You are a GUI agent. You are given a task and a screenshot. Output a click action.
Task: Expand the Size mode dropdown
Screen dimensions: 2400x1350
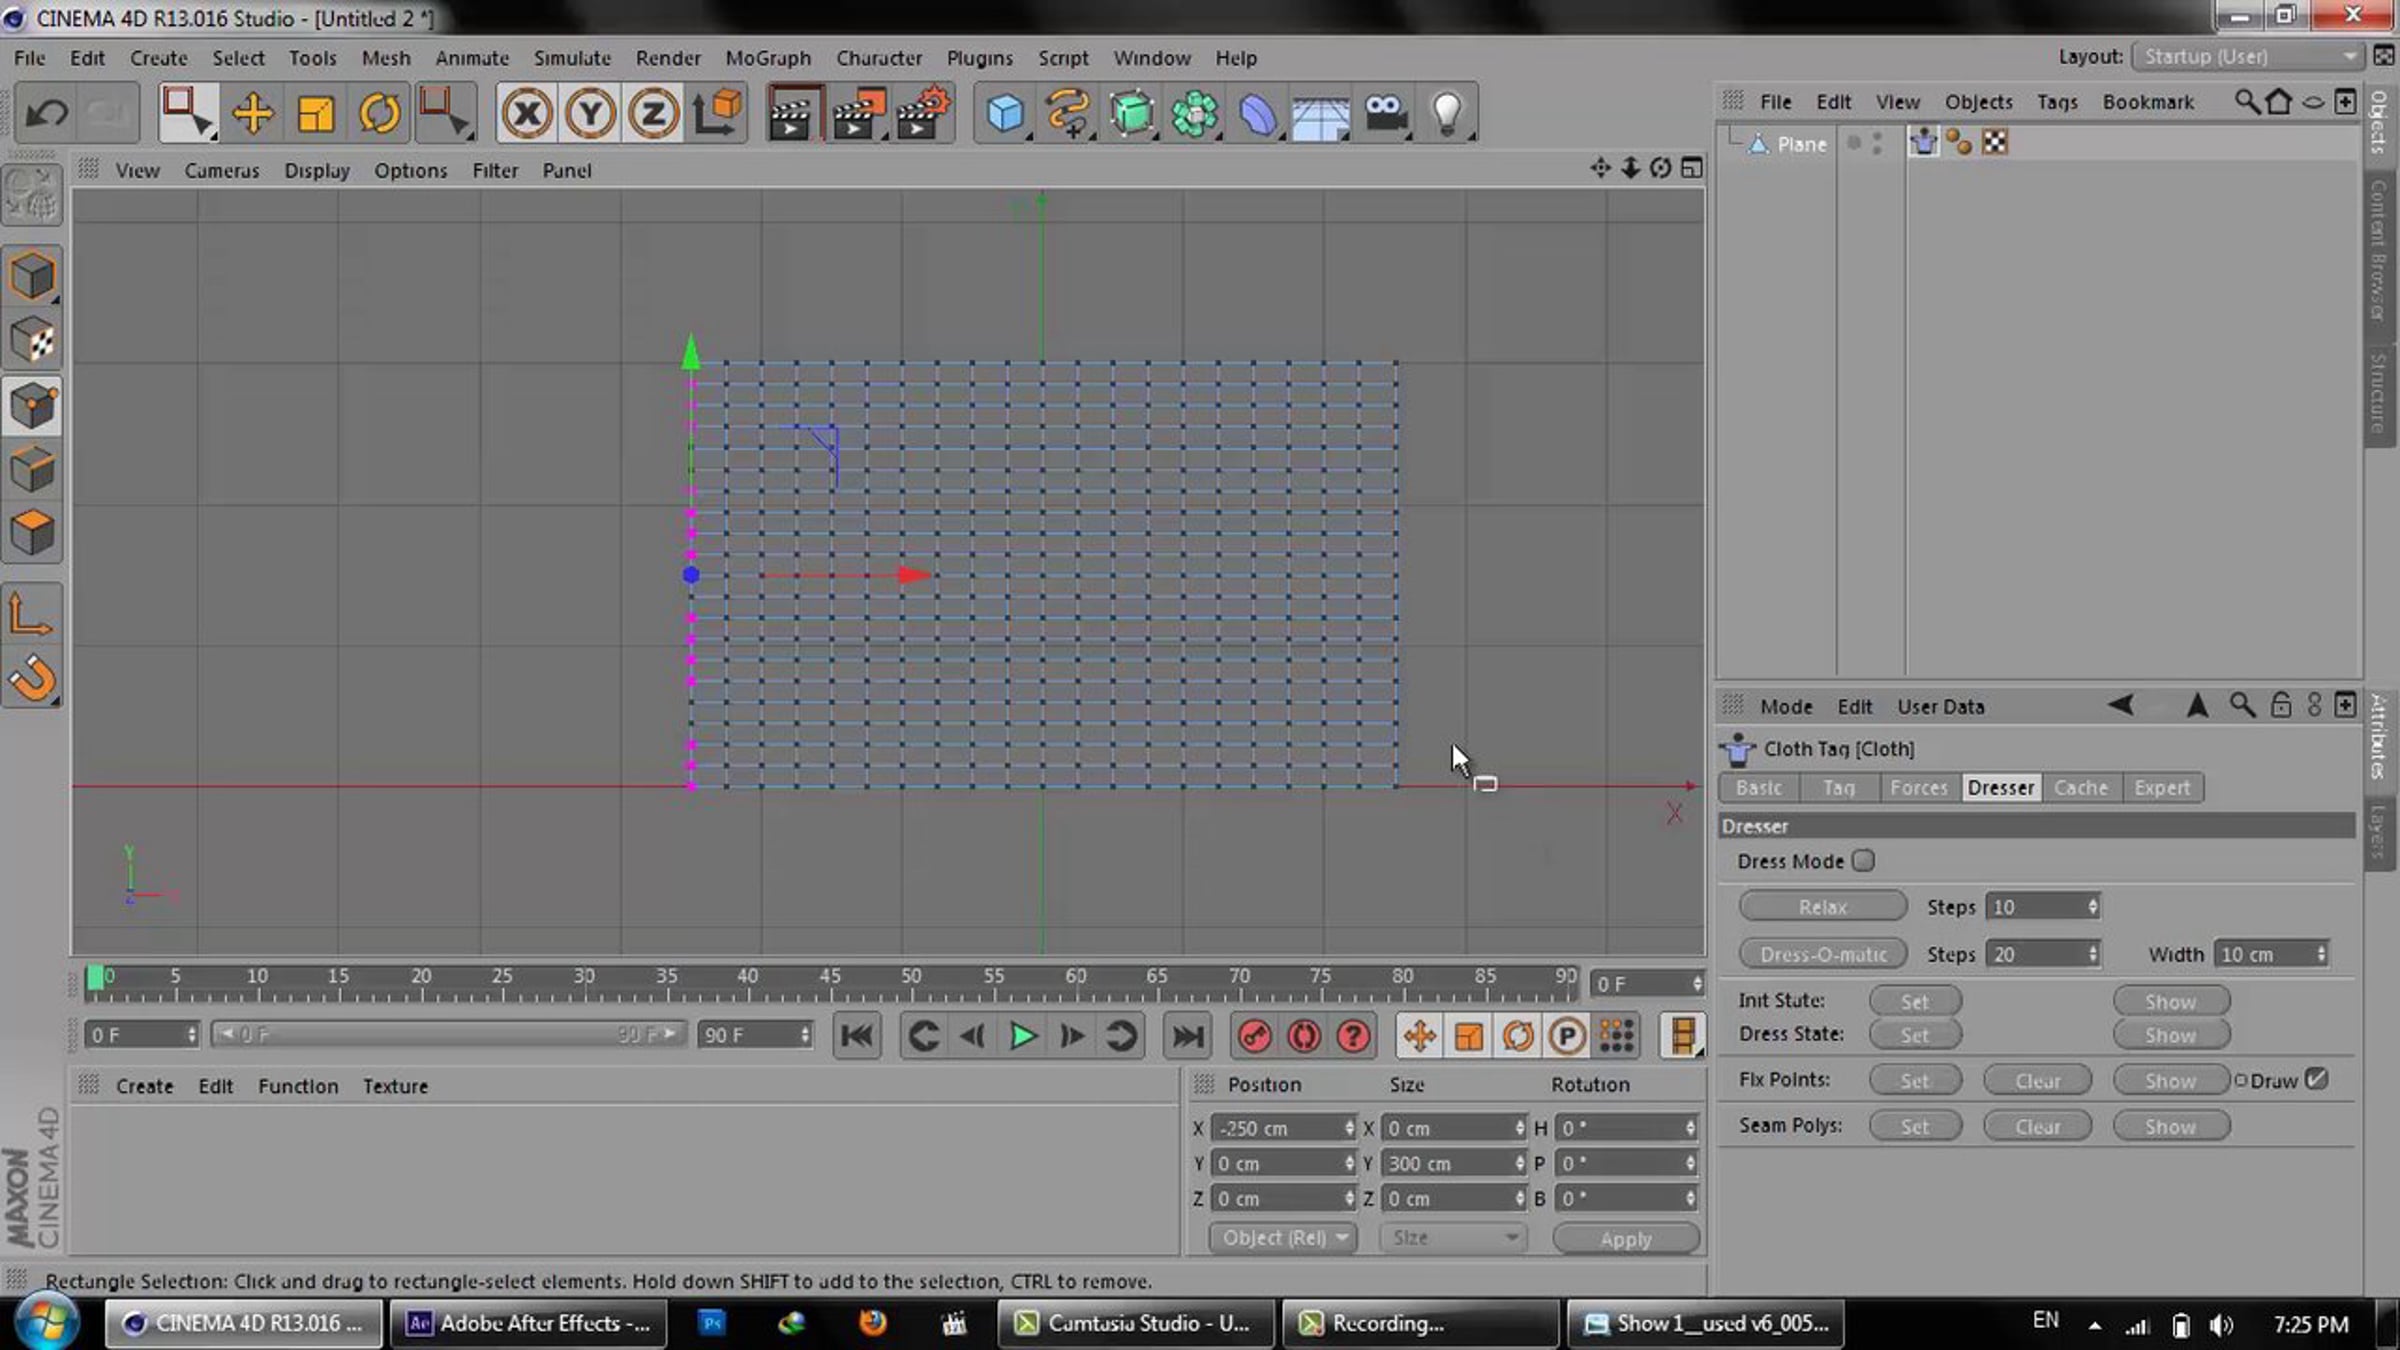click(1453, 1238)
